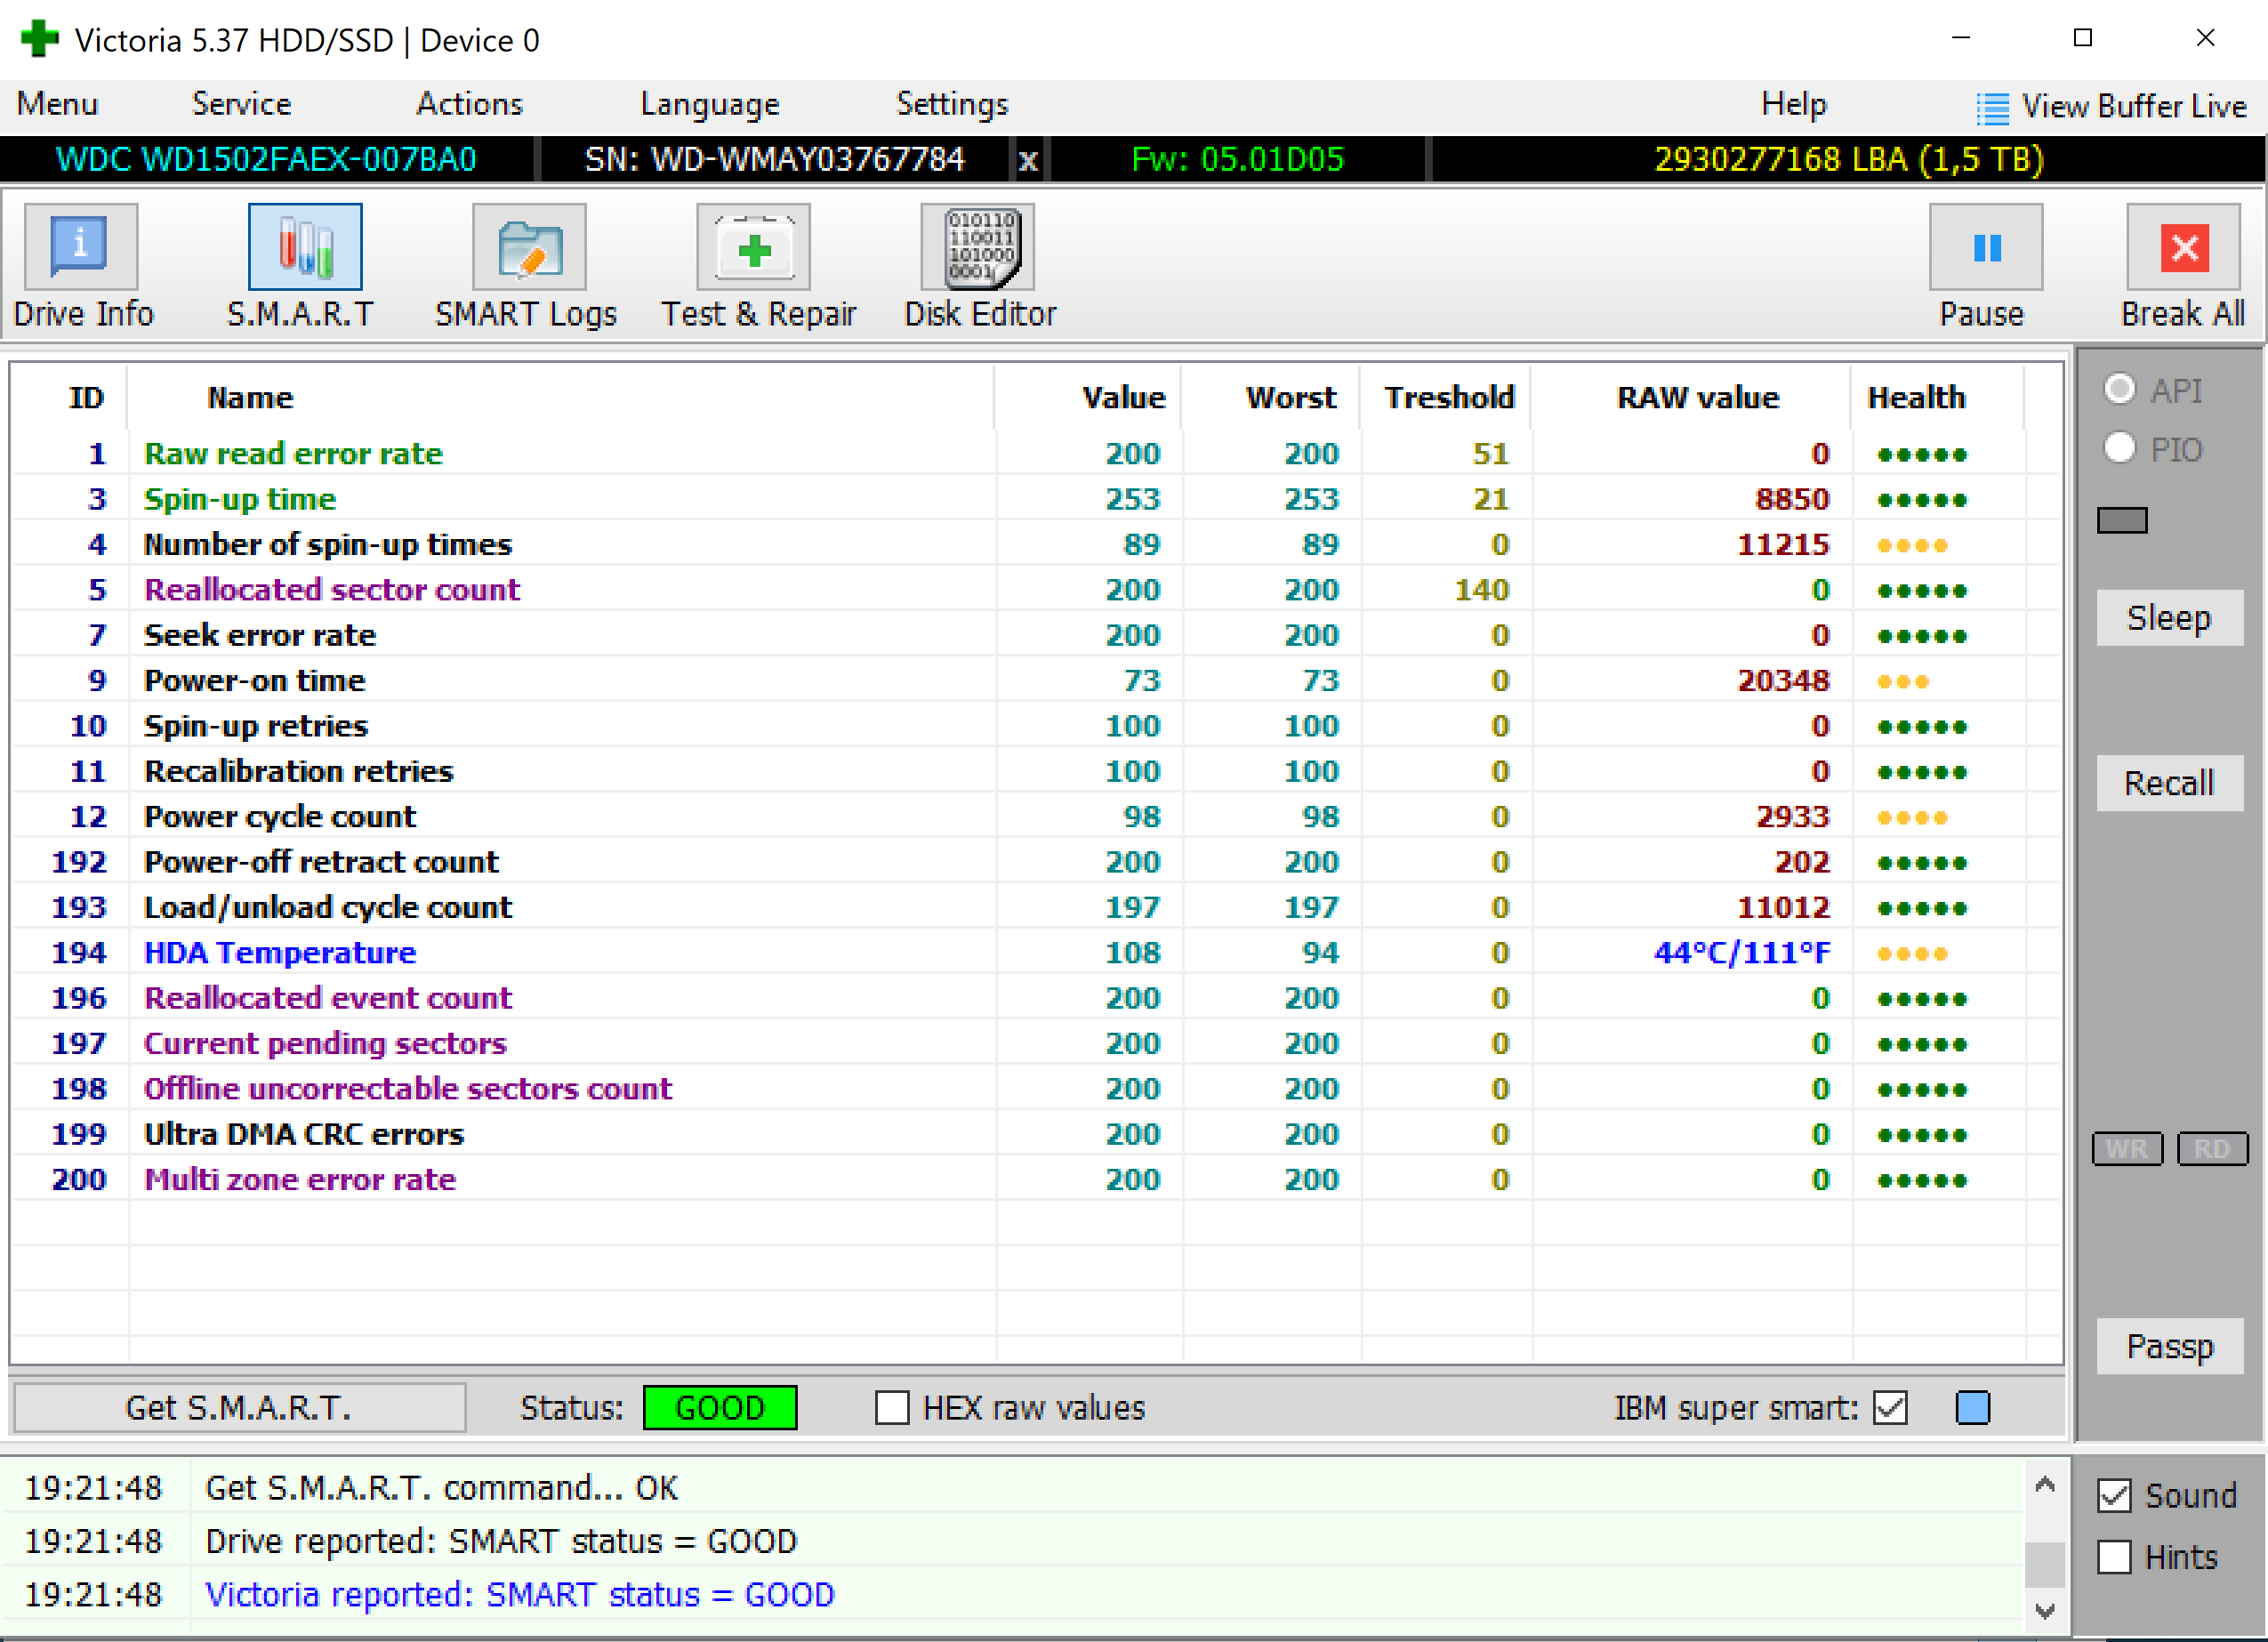Click the gray indicator box below PIO
2268x1642 pixels.
click(x=2122, y=520)
